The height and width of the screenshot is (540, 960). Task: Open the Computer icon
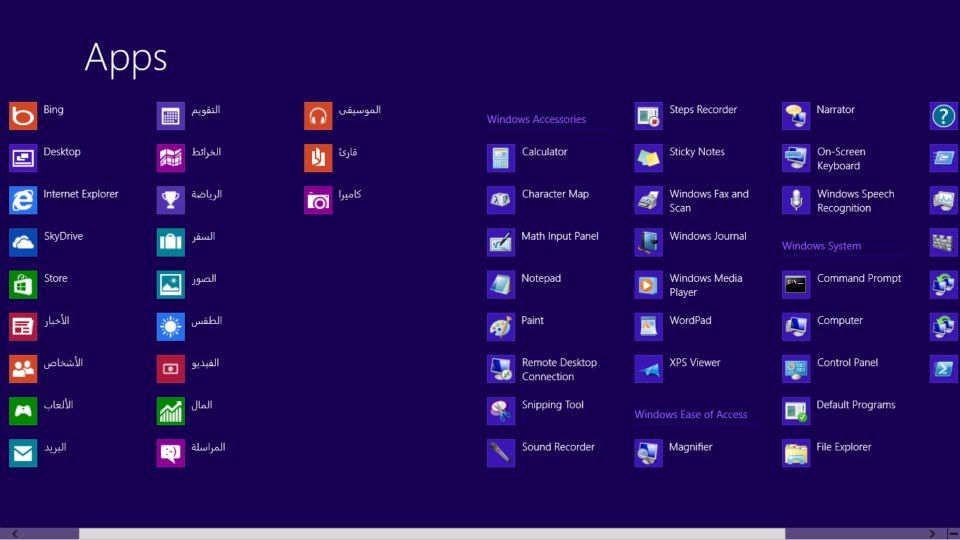point(796,327)
